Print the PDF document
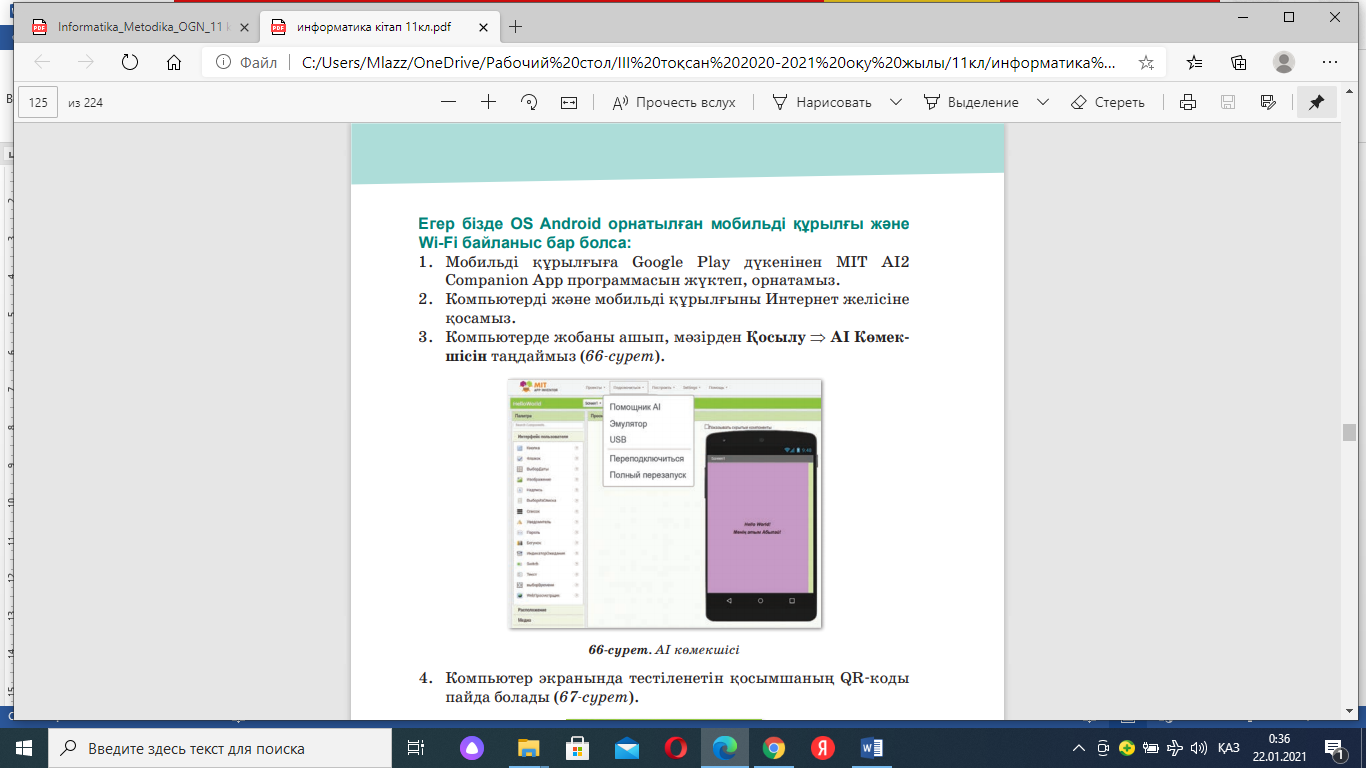Screen dimensions: 1366x768 [x=1188, y=102]
